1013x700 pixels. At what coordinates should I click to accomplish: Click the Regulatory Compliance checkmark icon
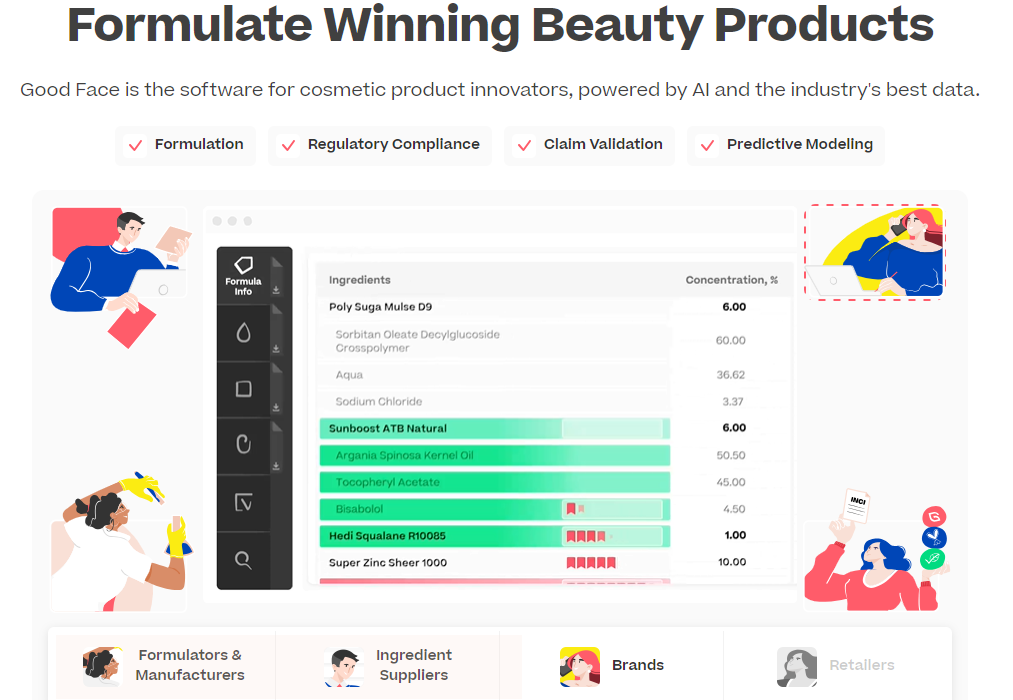click(288, 145)
